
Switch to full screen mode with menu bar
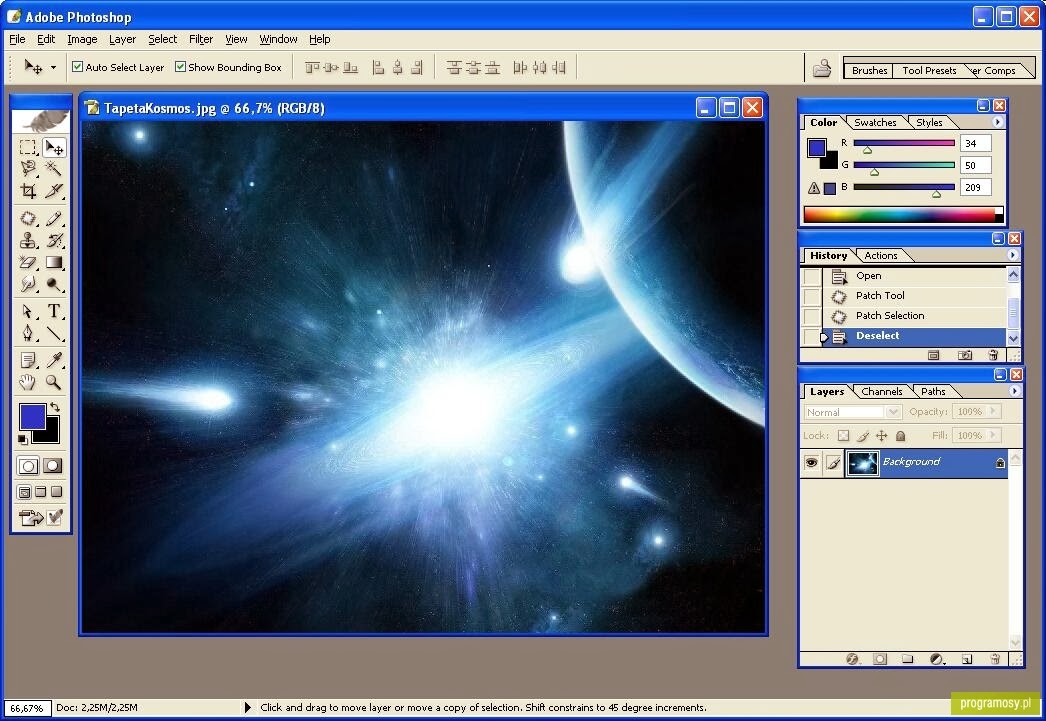(x=40, y=492)
